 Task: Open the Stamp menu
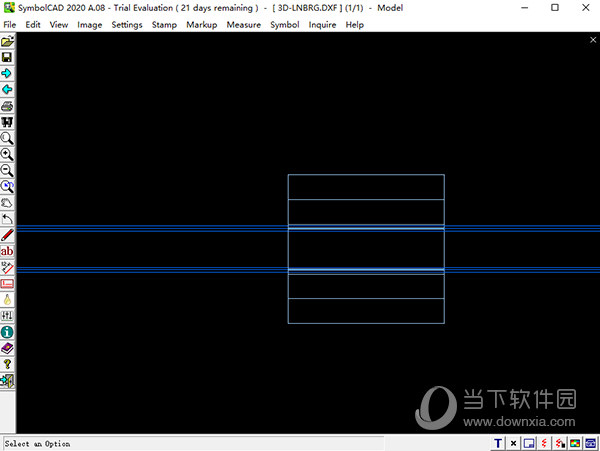pos(164,24)
